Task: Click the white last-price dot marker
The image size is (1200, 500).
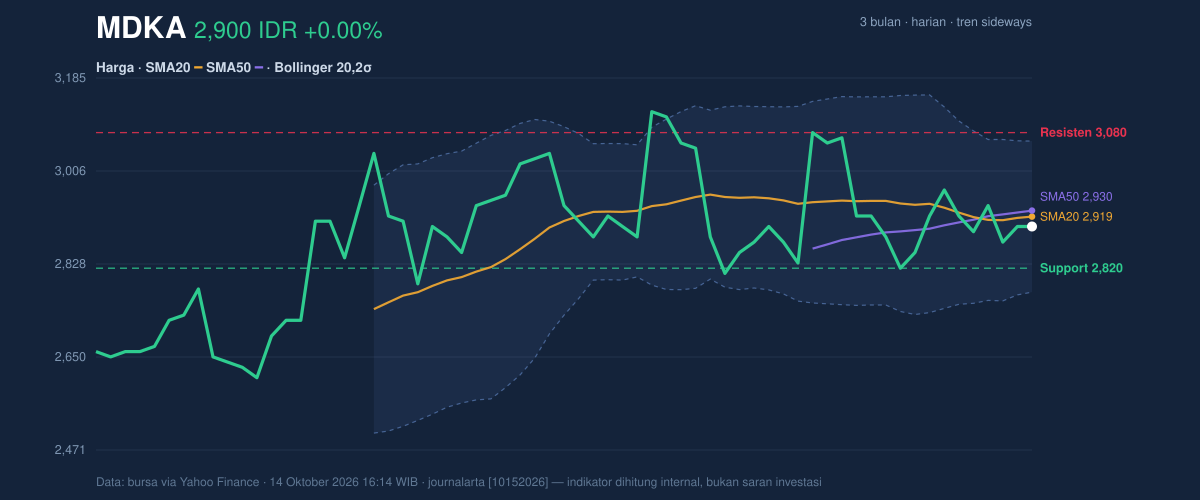Action: [1032, 227]
